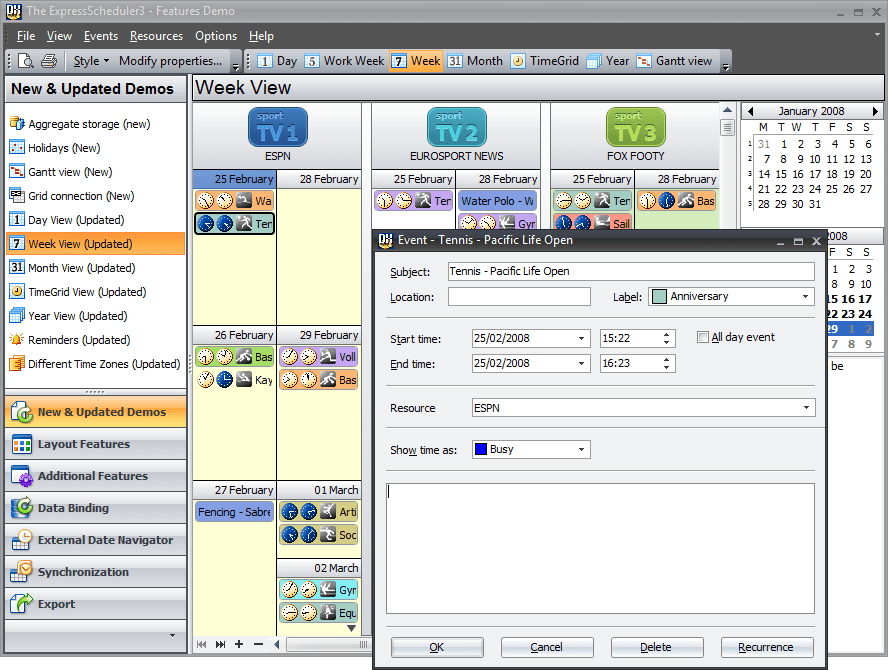
Task: Open Month View (Updated) demo
Action: (x=72, y=268)
